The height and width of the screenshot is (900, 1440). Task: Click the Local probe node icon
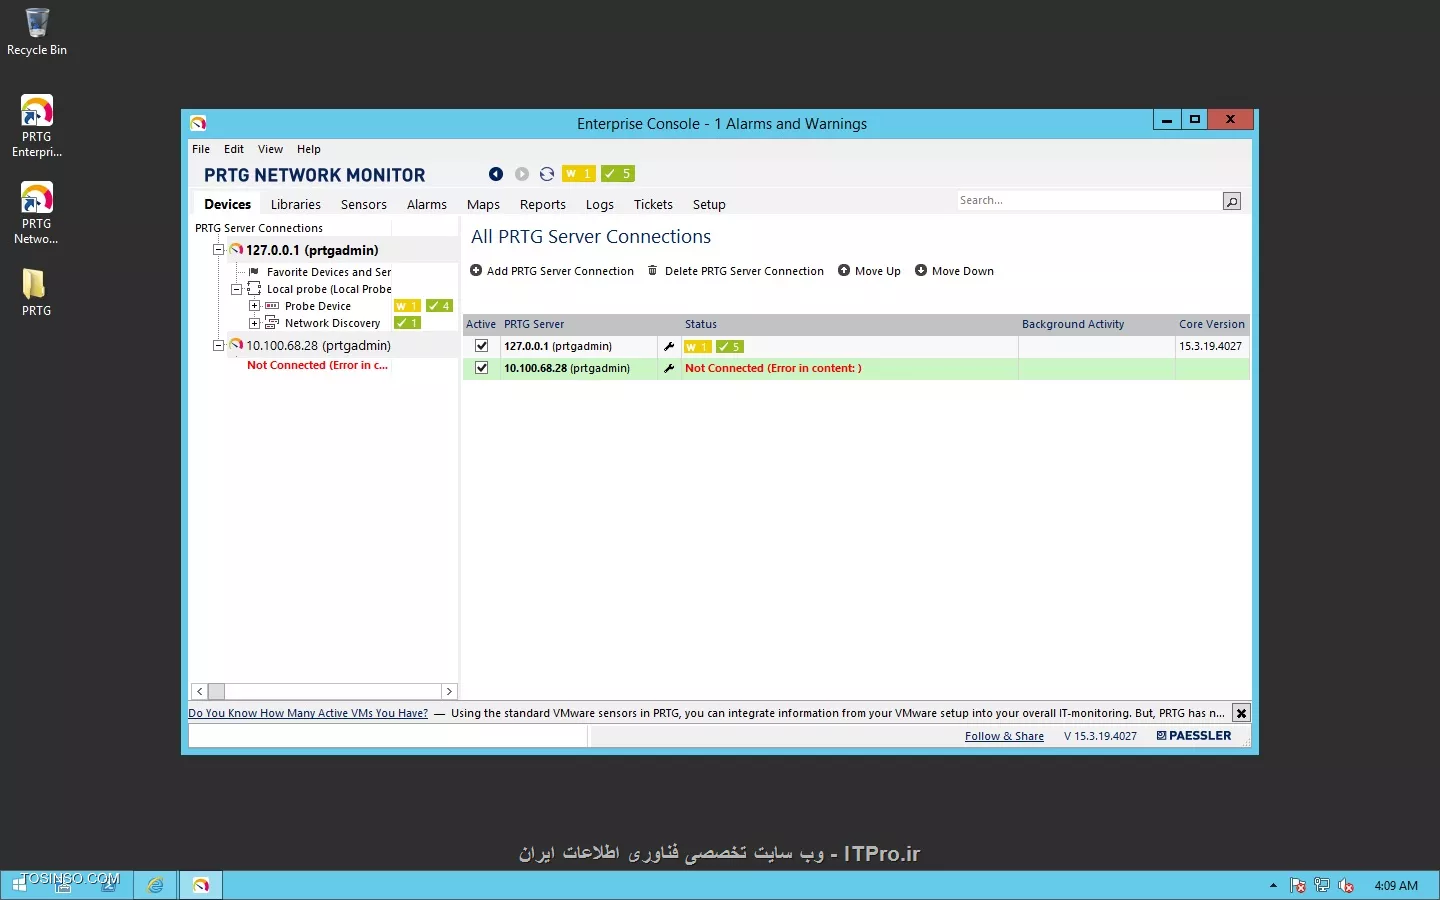254,289
